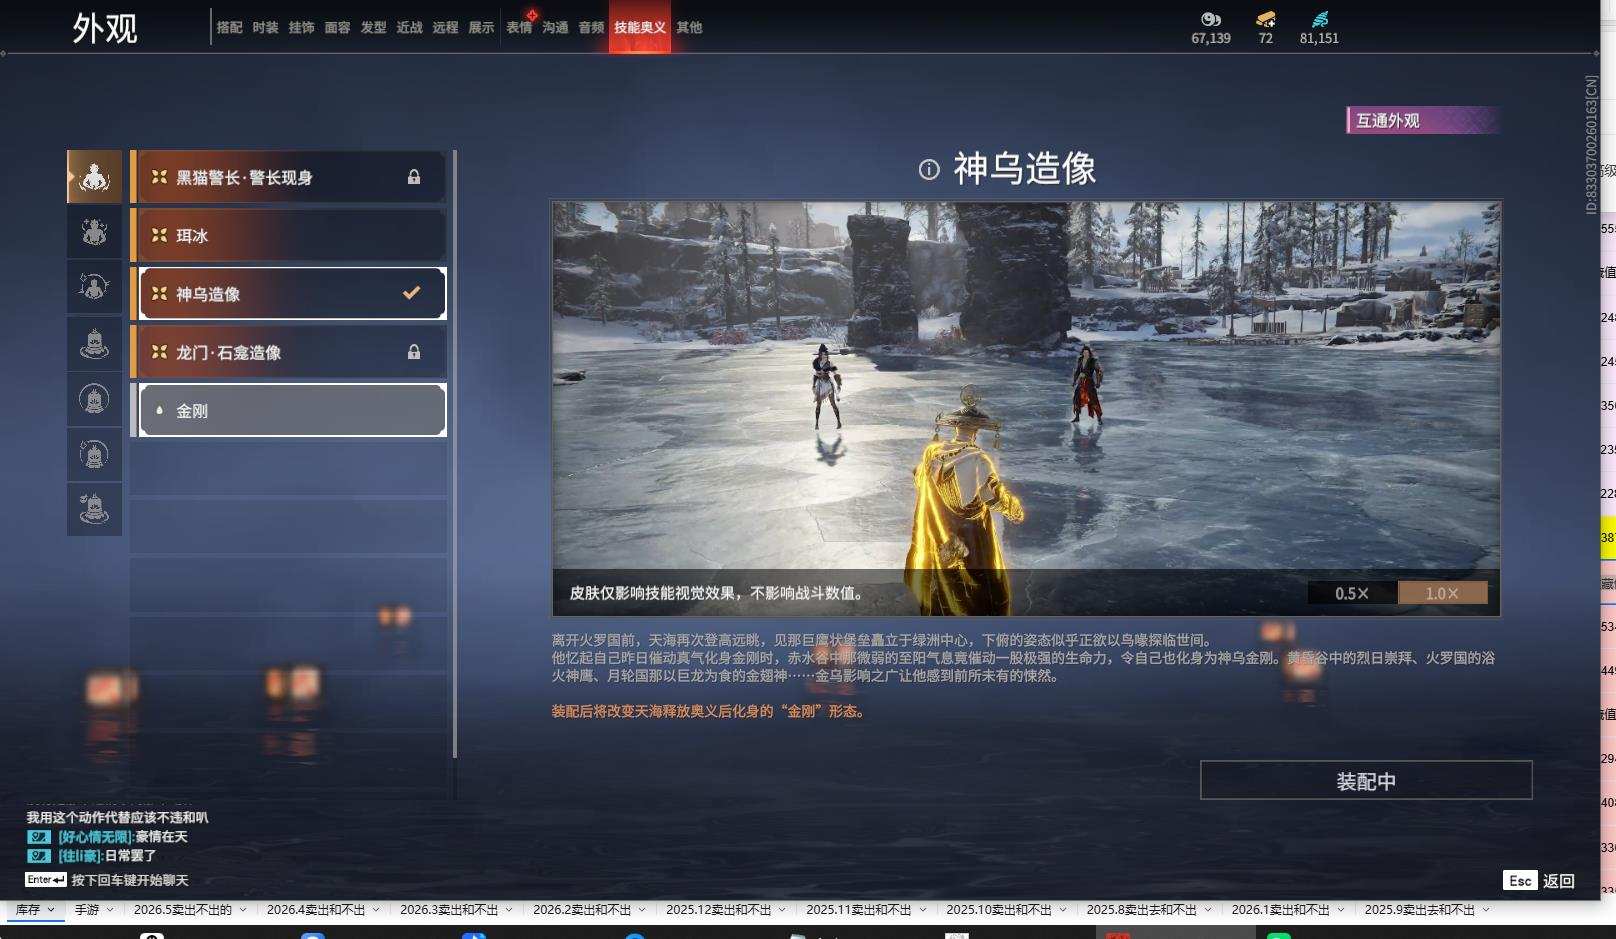Click the chat channel icon before 好心情无限
This screenshot has height=939, width=1616.
[38, 837]
